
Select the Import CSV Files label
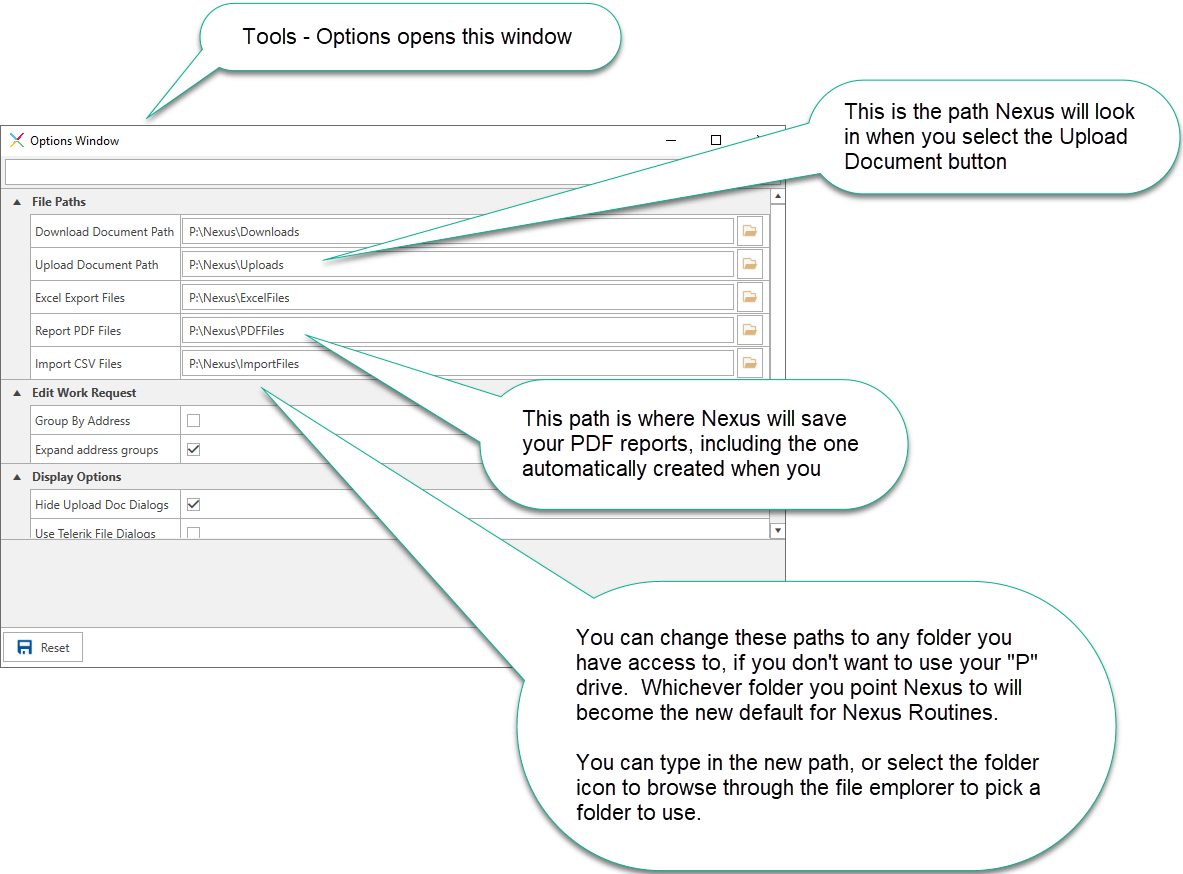click(x=78, y=364)
